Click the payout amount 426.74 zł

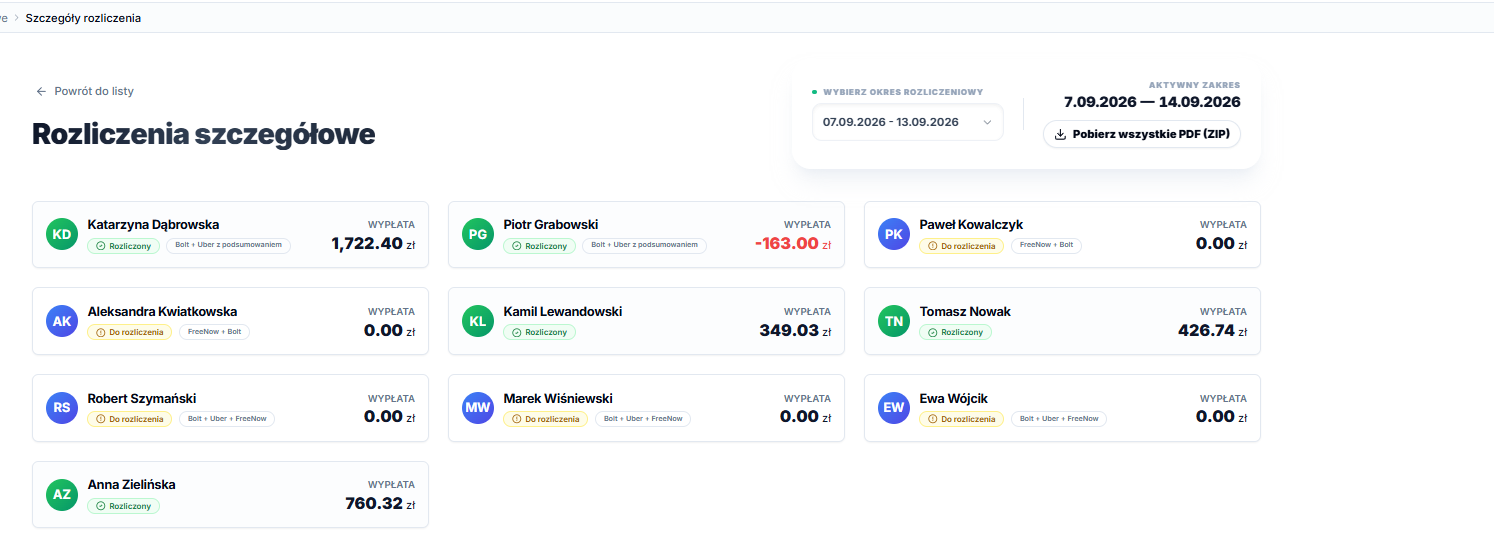point(1212,330)
